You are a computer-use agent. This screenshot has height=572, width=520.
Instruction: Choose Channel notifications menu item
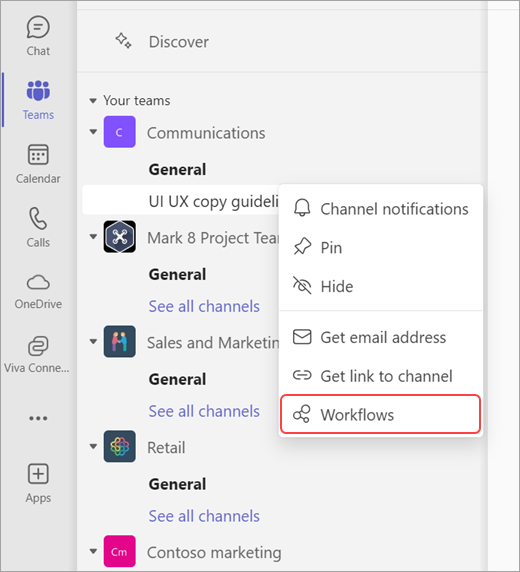point(381,209)
